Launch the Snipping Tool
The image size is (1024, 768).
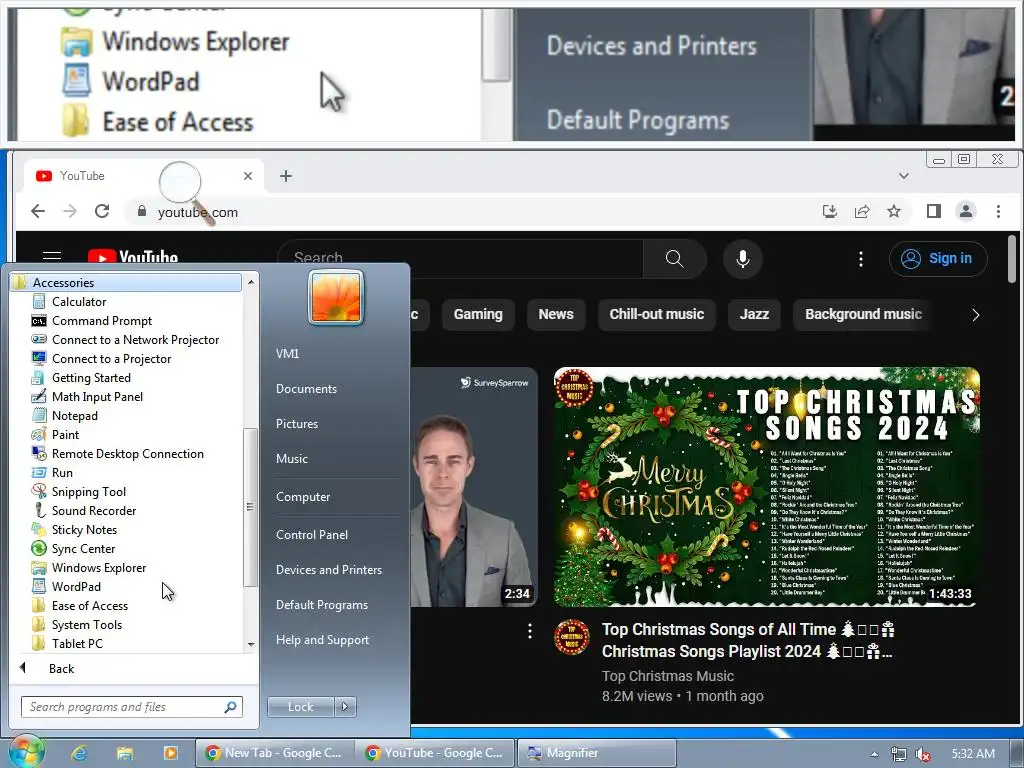tap(89, 491)
